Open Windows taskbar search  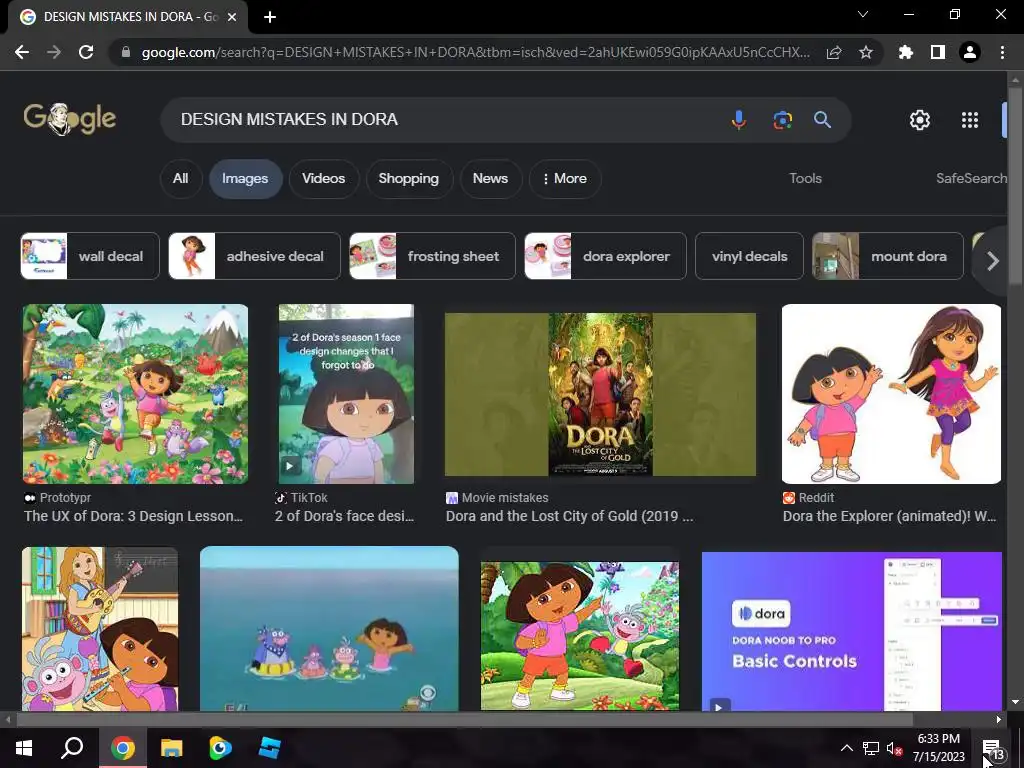(72, 748)
